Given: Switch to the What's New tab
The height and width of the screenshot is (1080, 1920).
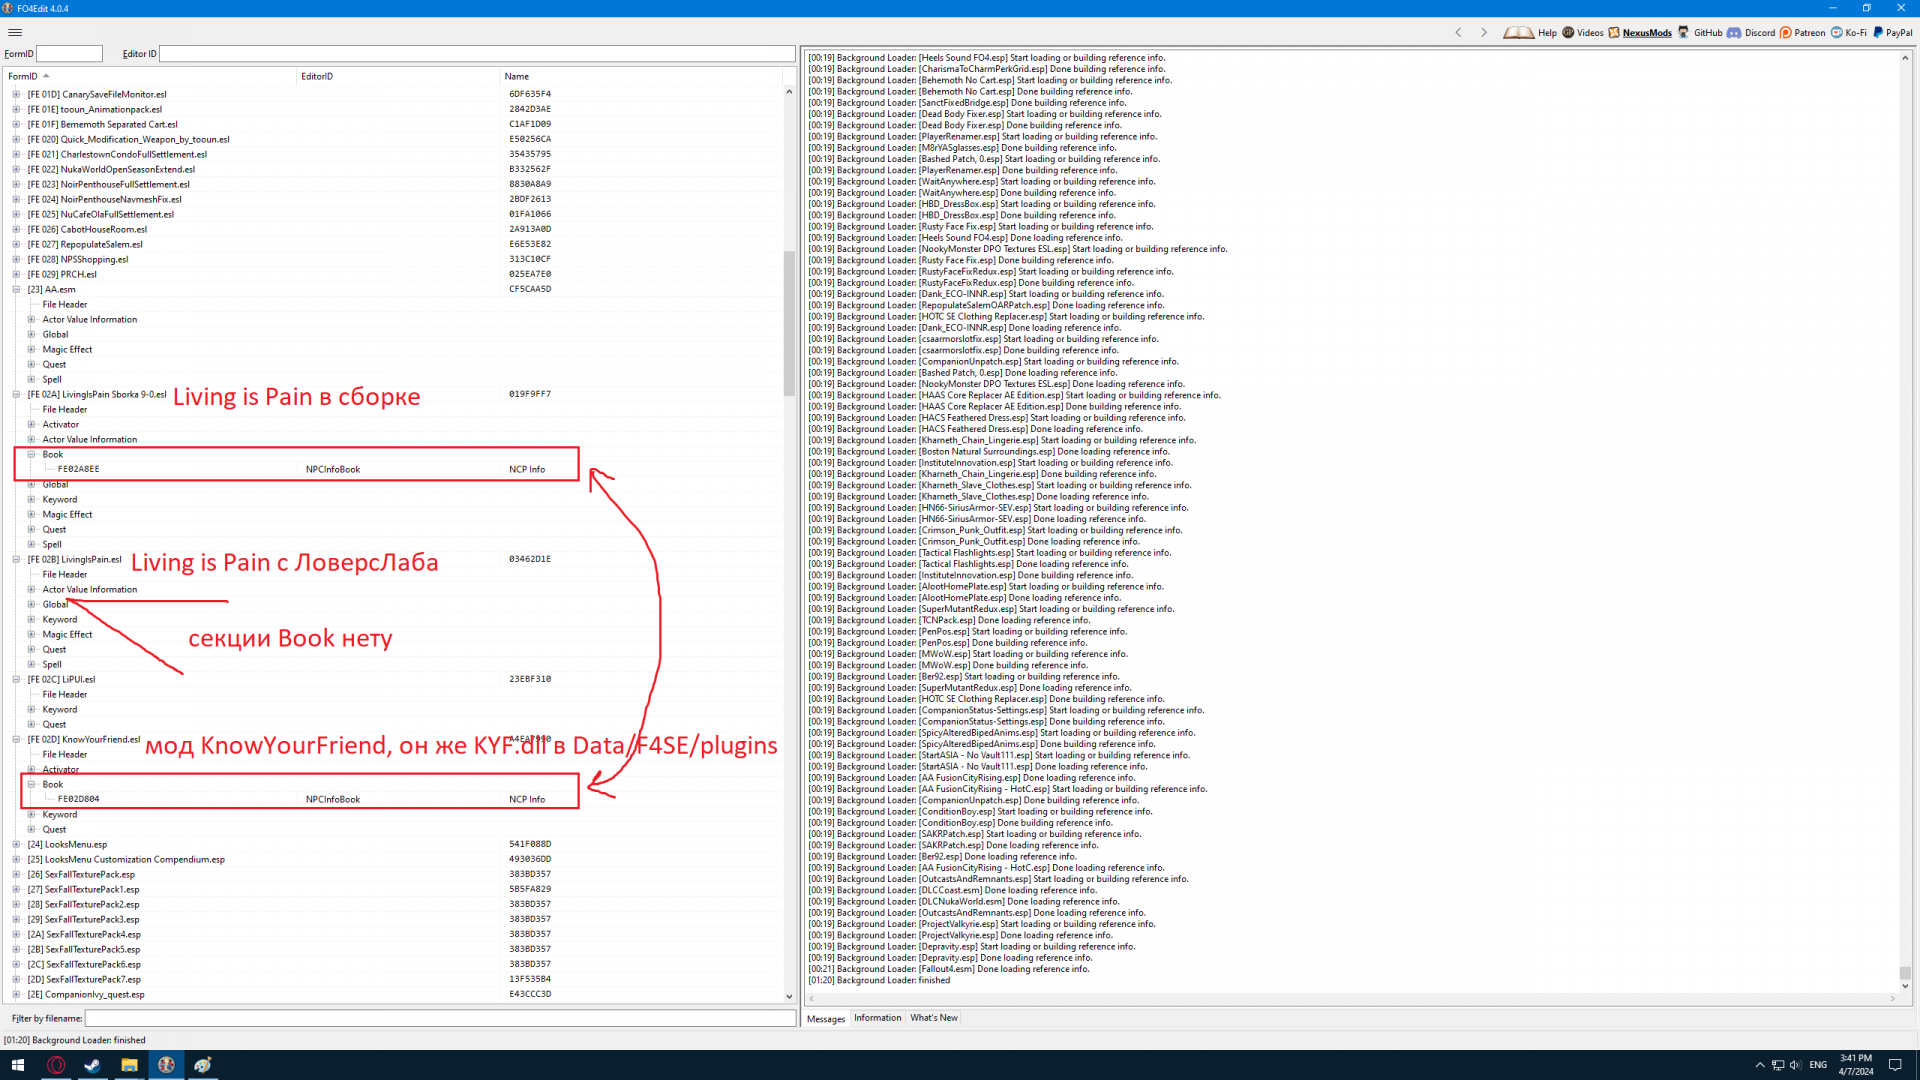Looking at the screenshot, I should point(933,1018).
